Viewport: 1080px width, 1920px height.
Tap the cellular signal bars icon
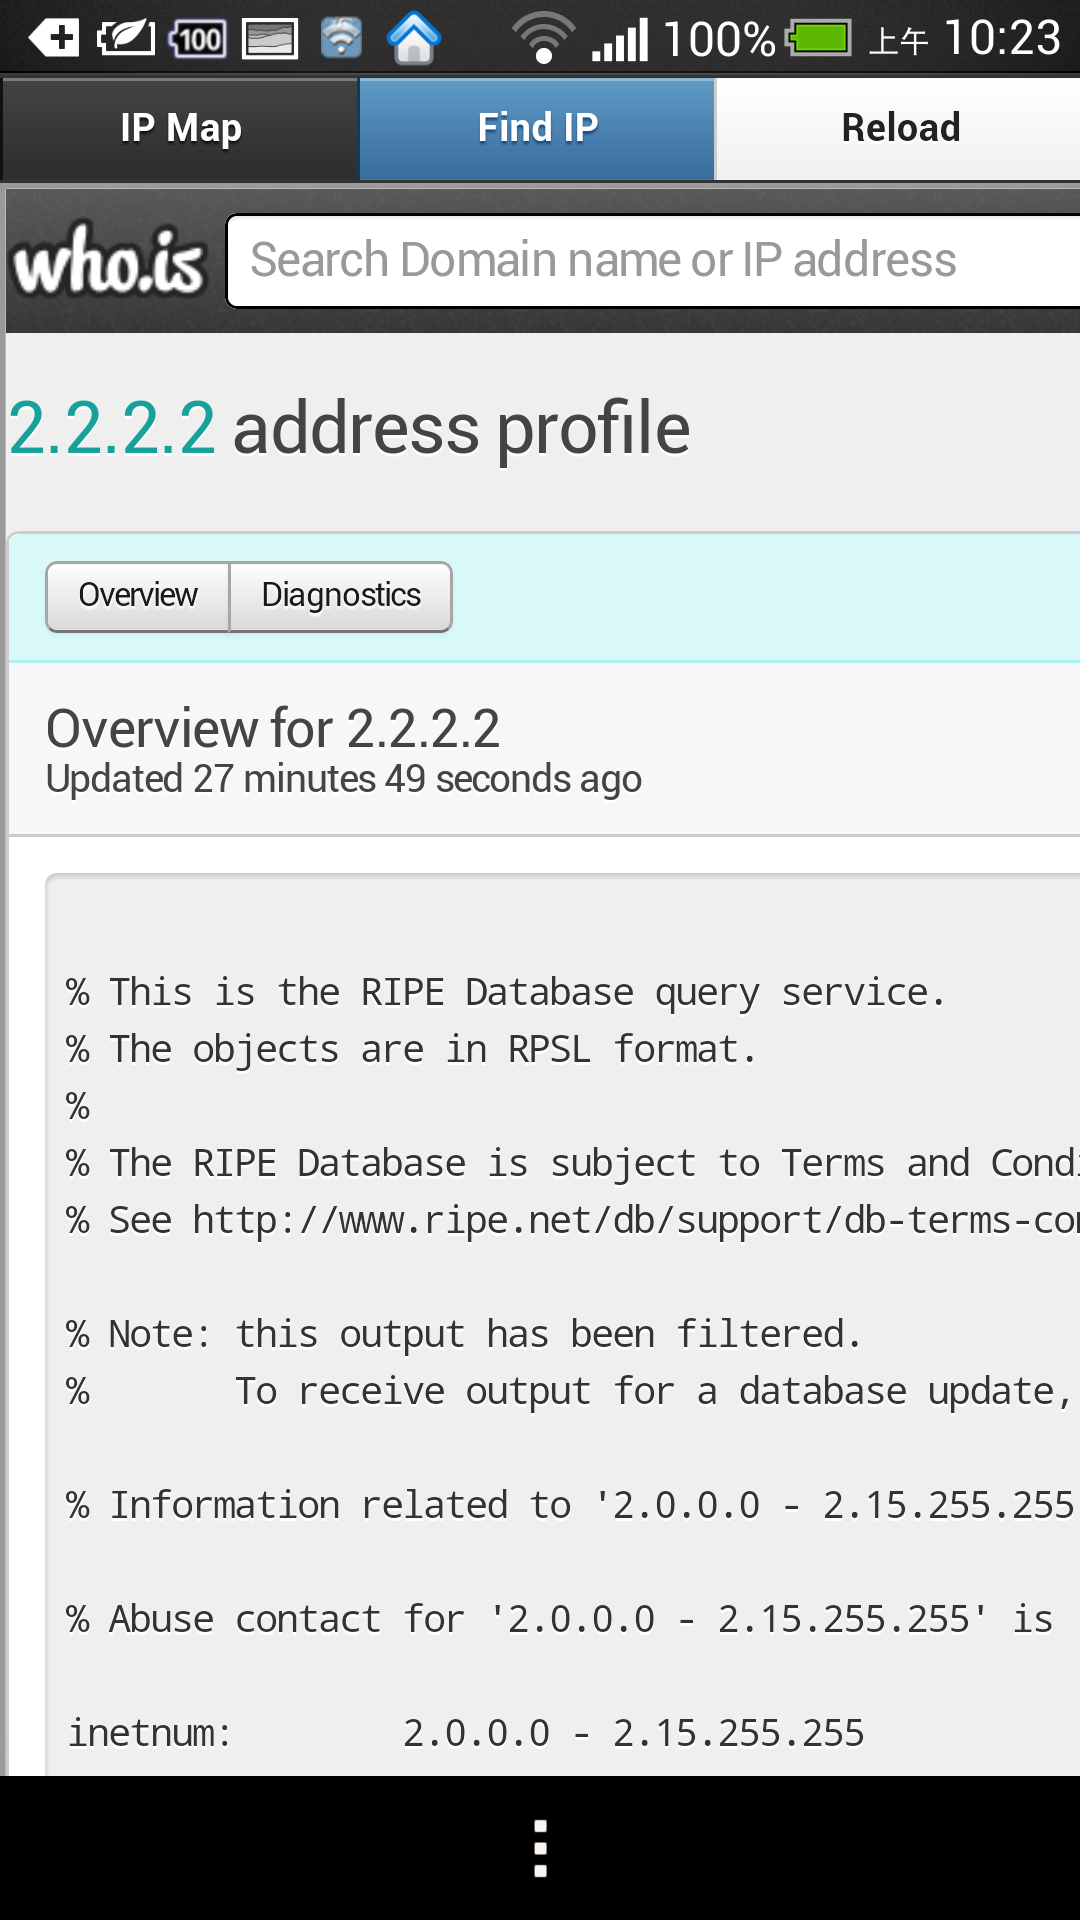[620, 39]
